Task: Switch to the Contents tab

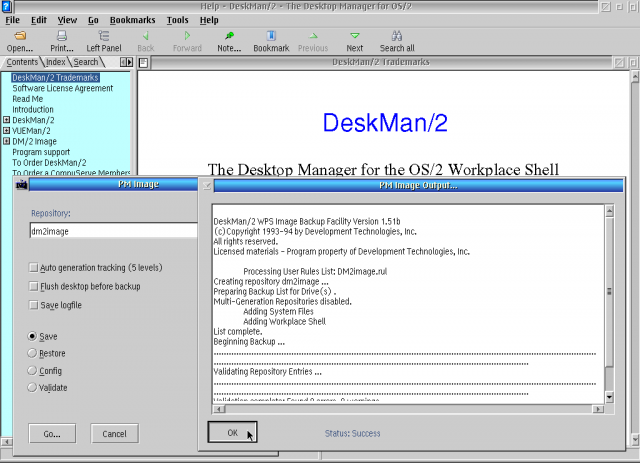Action: 22,62
